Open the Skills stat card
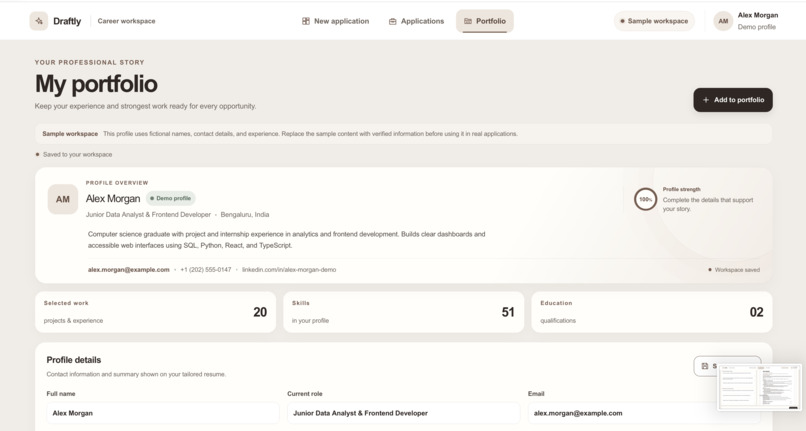 tap(404, 312)
